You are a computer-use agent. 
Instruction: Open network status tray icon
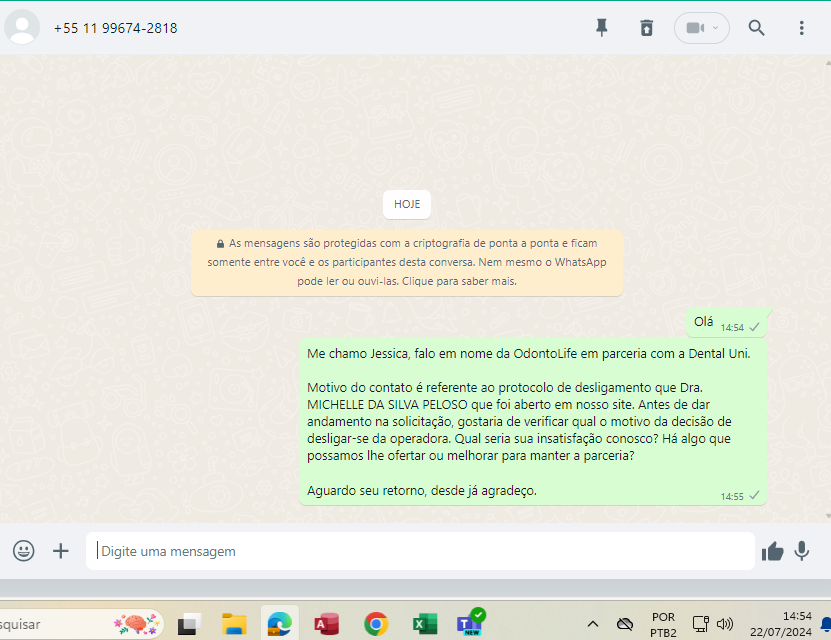[x=701, y=624]
